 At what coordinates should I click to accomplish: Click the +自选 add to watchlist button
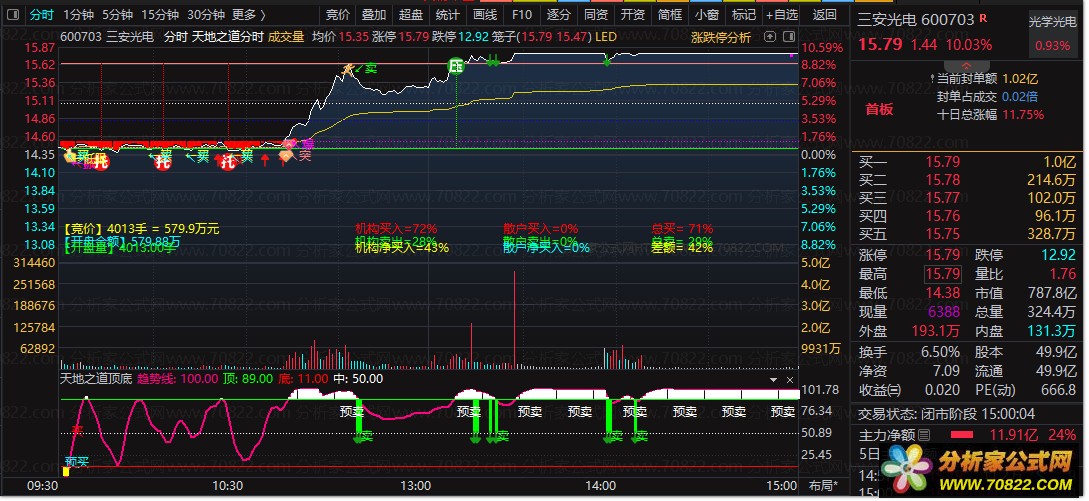click(x=781, y=15)
